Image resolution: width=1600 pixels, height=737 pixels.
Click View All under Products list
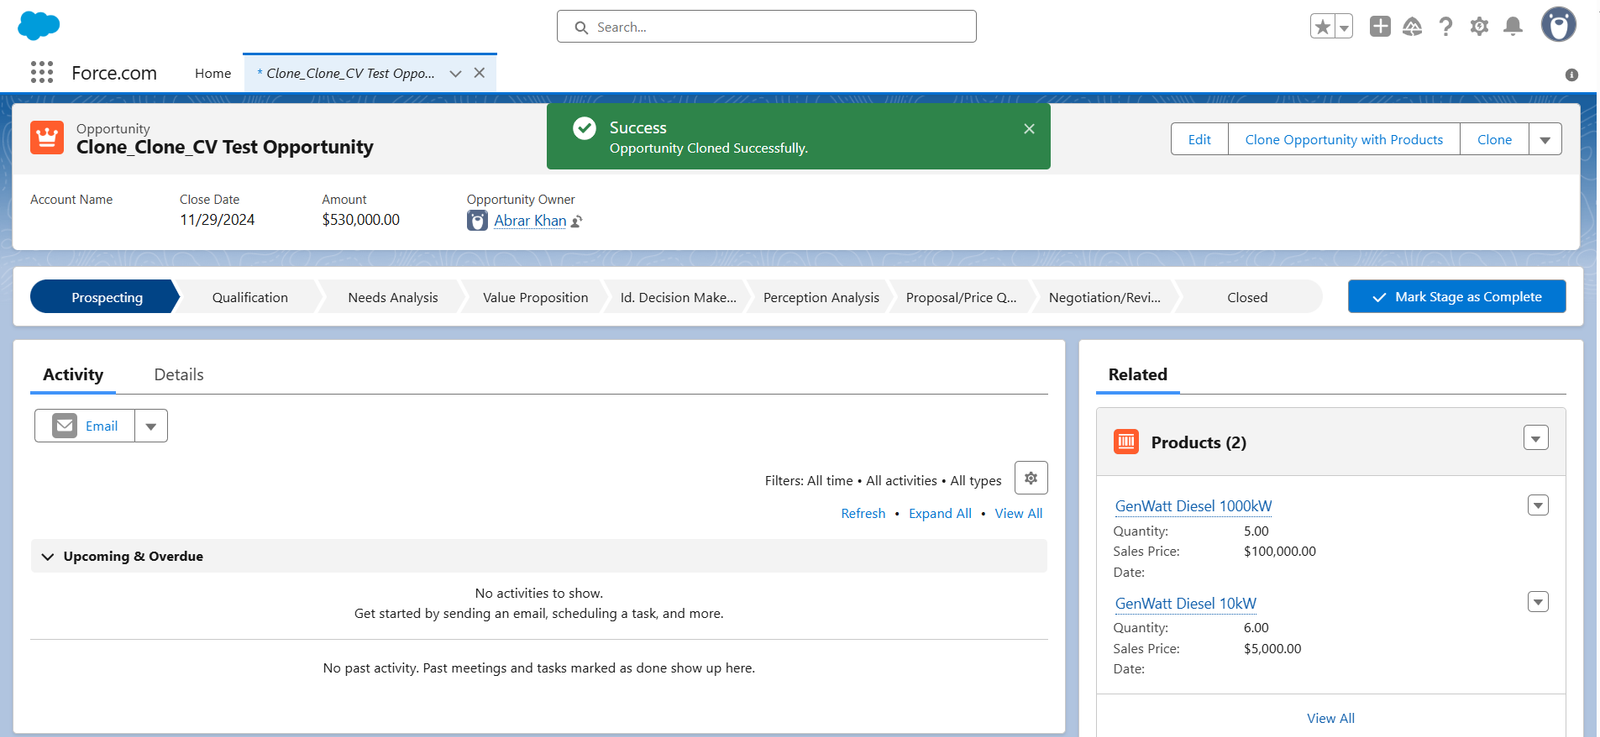coord(1331,718)
